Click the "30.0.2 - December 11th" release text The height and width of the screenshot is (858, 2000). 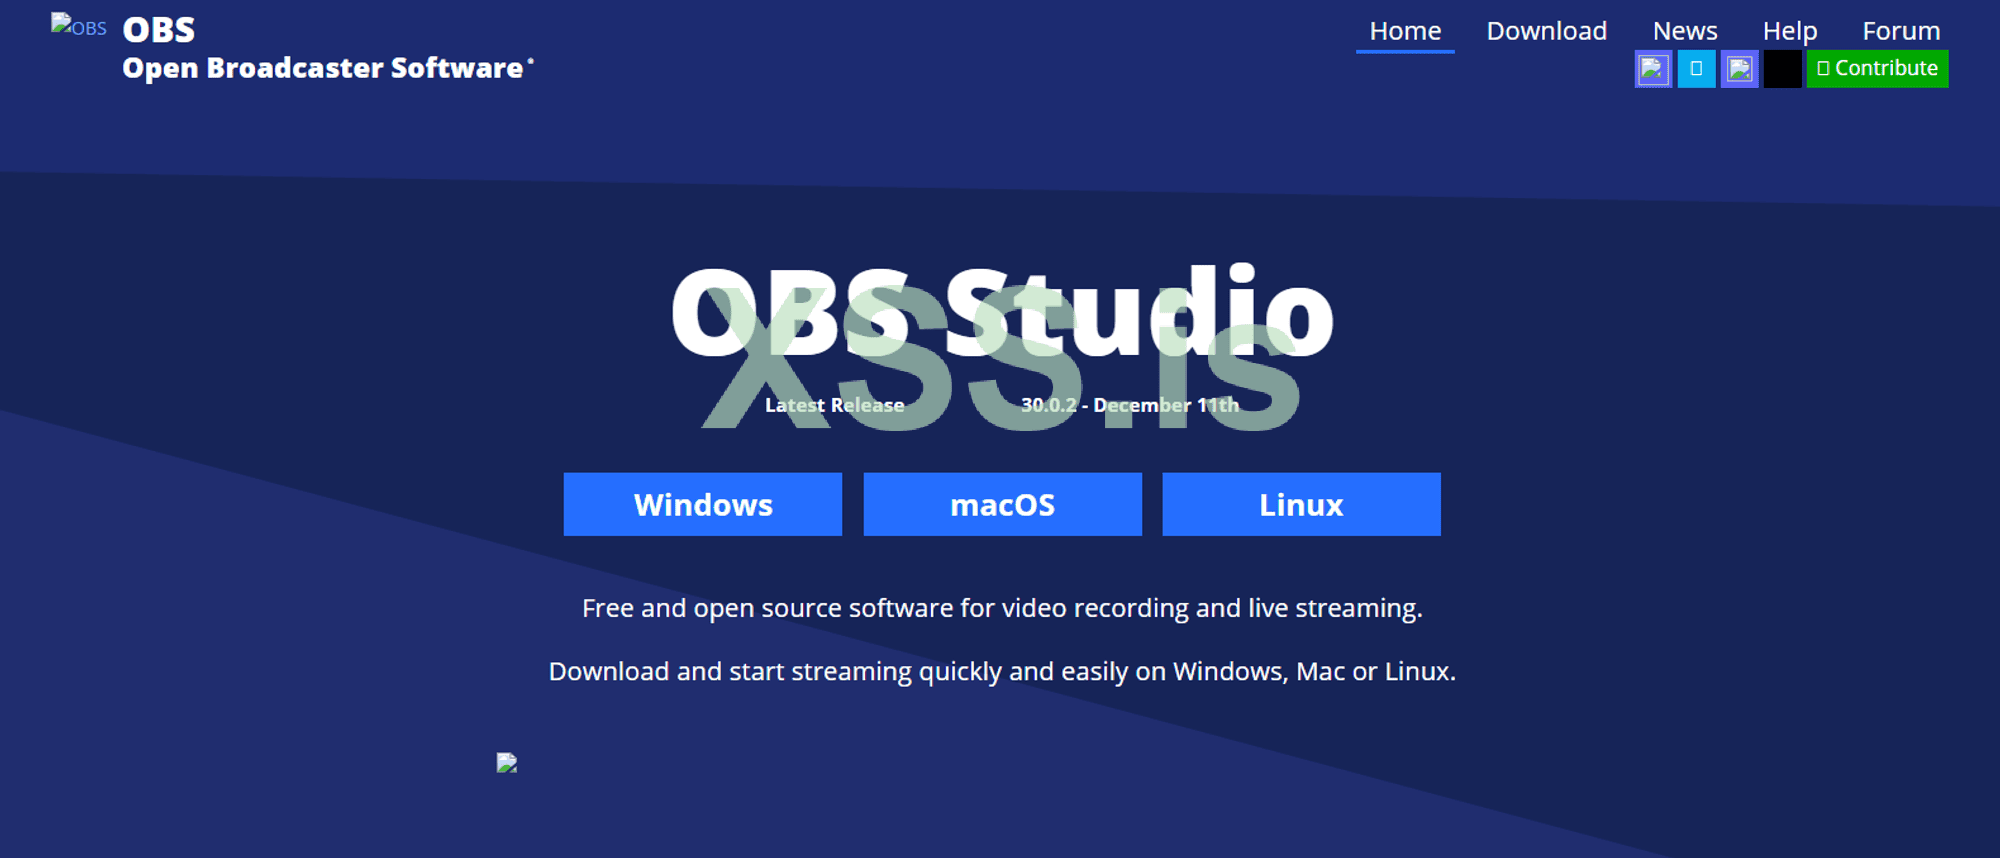pyautogui.click(x=1130, y=405)
